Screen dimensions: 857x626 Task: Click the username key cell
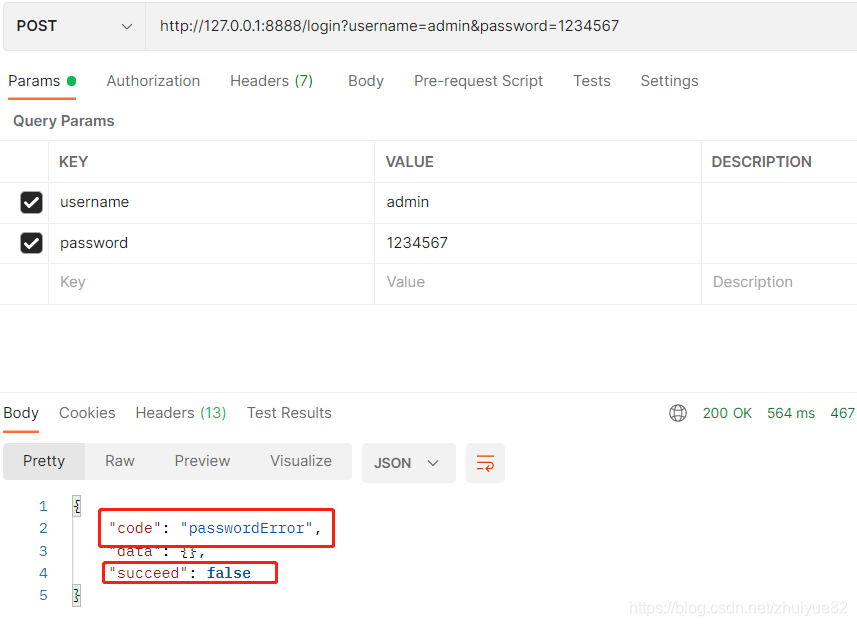click(x=212, y=202)
